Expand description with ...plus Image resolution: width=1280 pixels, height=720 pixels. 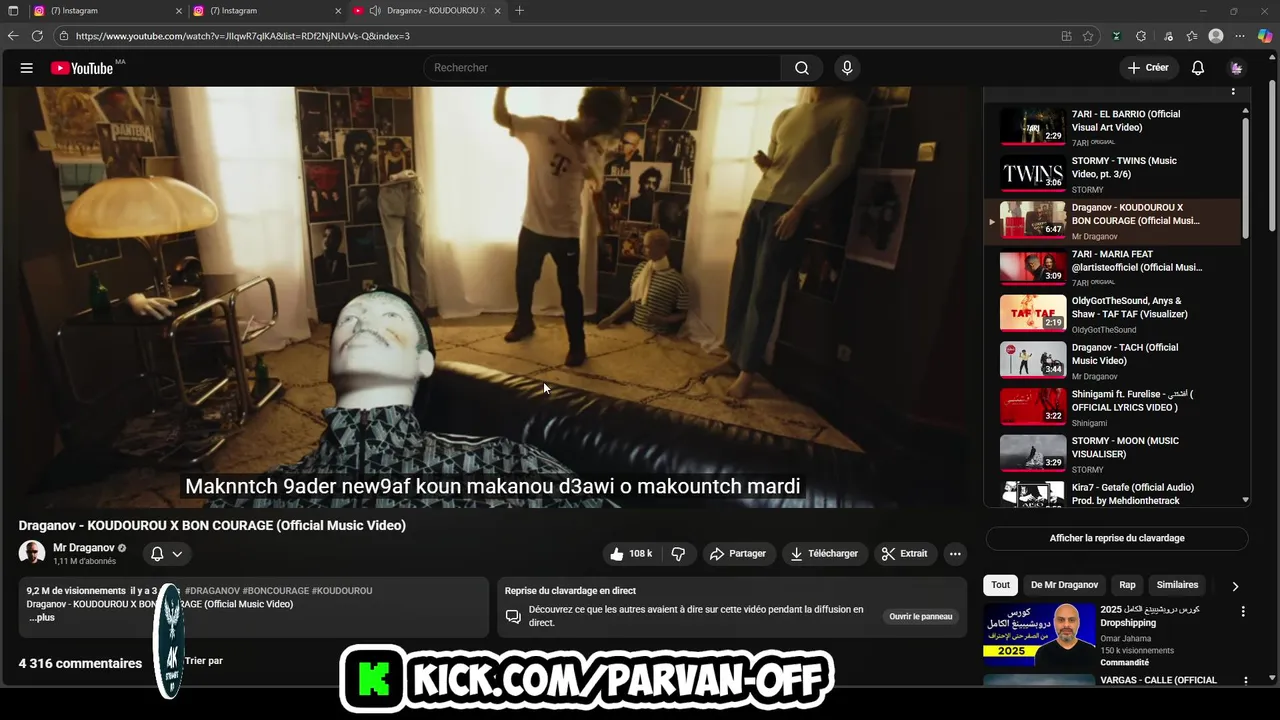click(41, 618)
